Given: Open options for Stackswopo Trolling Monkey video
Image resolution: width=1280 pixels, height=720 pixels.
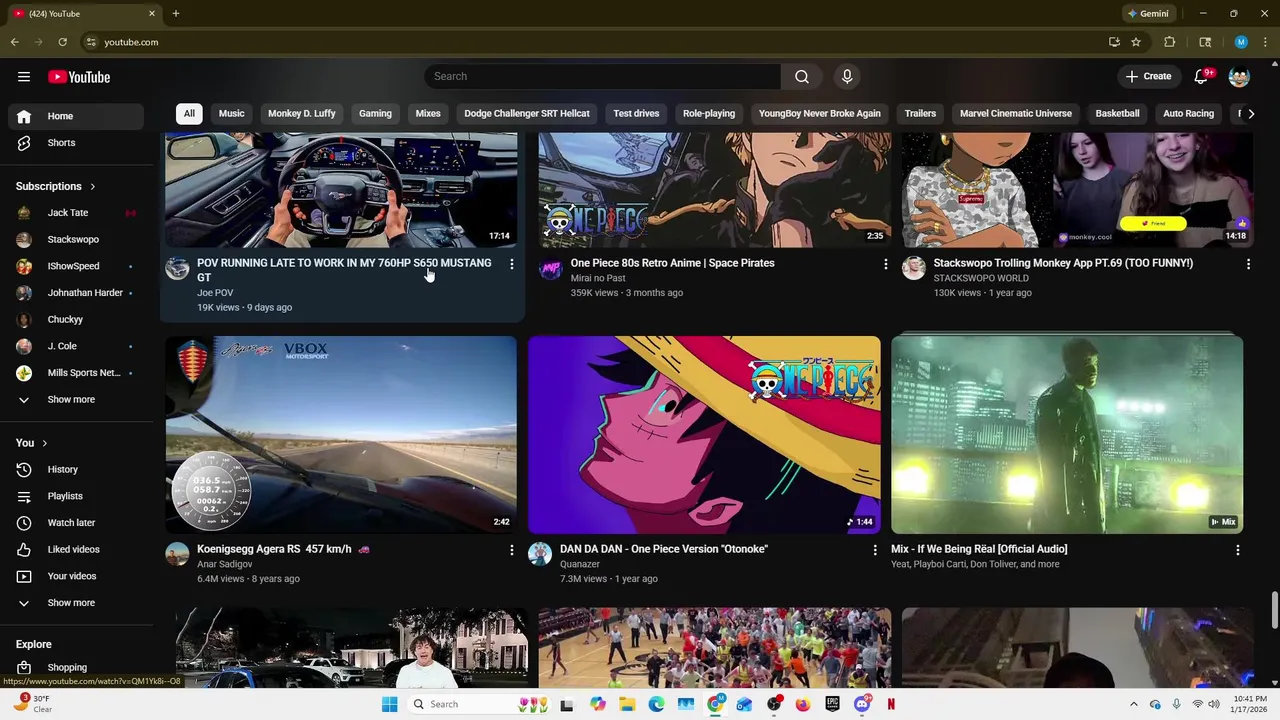Looking at the screenshot, I should click(1248, 264).
